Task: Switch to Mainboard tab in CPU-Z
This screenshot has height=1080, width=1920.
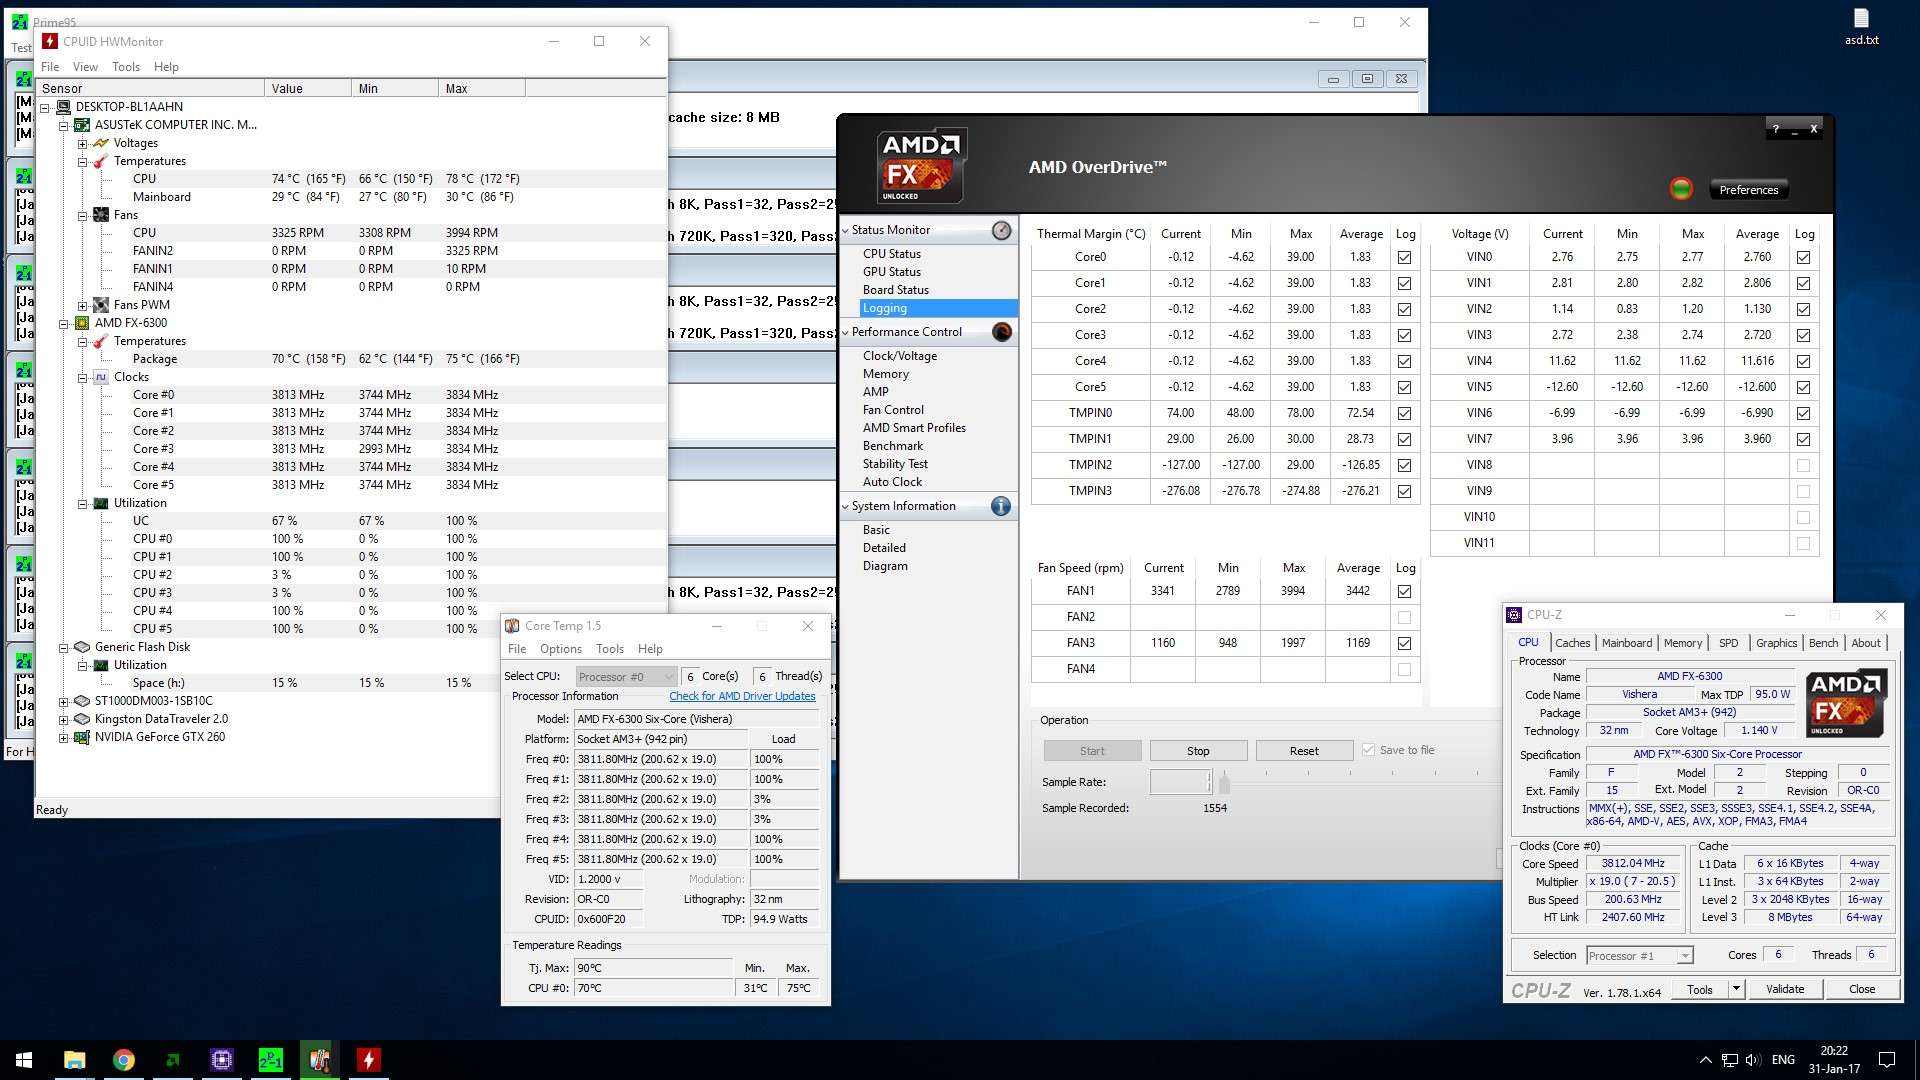Action: (x=1627, y=643)
